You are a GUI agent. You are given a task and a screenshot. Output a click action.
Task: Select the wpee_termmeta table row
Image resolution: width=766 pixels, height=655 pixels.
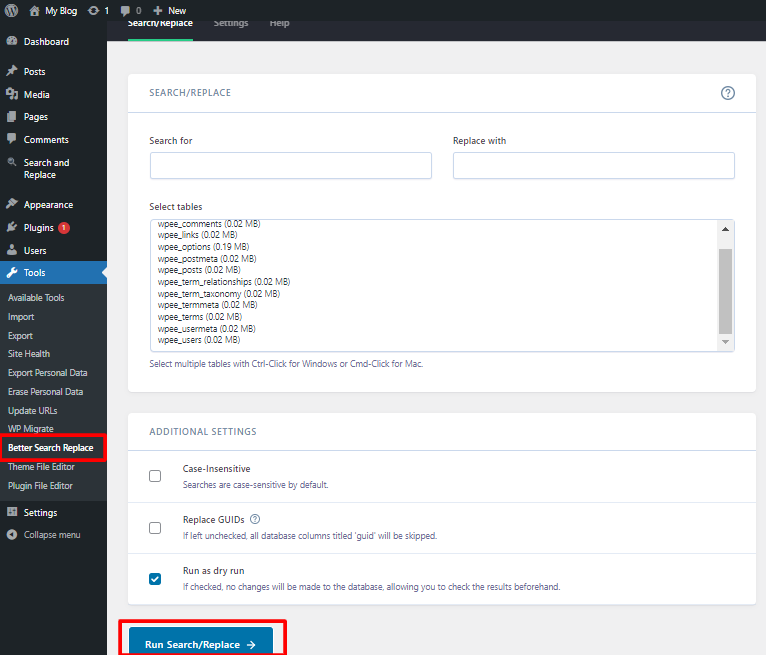click(207, 305)
